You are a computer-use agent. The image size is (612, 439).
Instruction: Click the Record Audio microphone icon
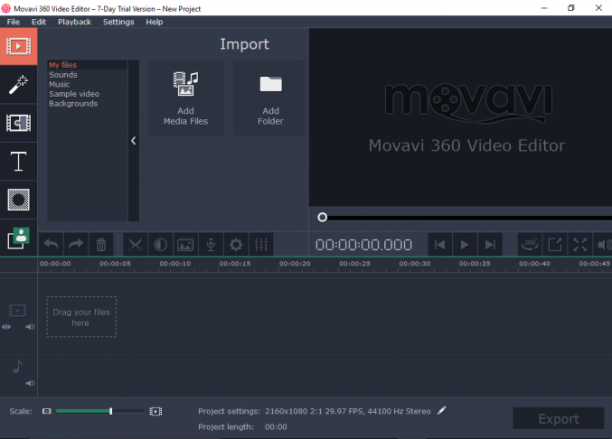click(x=211, y=245)
